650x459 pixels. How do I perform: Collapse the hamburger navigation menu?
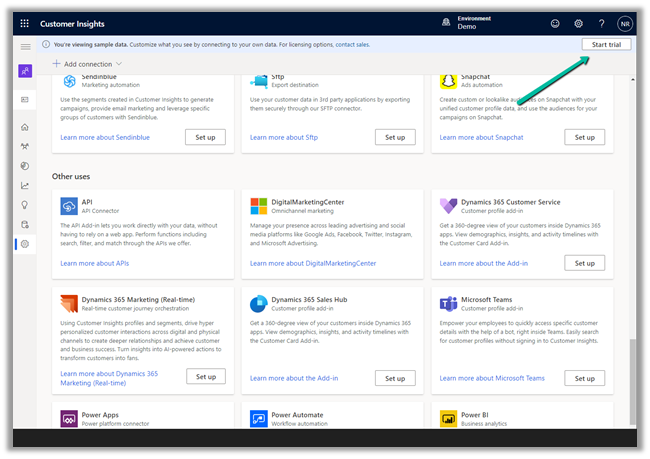click(x=25, y=47)
